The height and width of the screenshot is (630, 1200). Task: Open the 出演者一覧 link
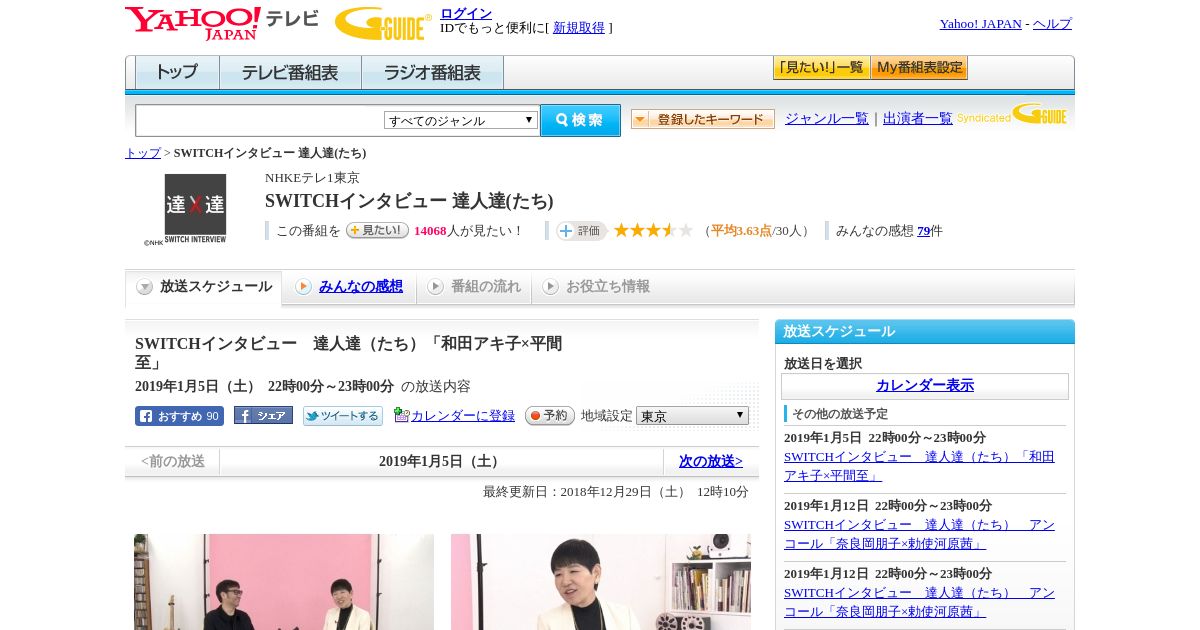[x=917, y=118]
